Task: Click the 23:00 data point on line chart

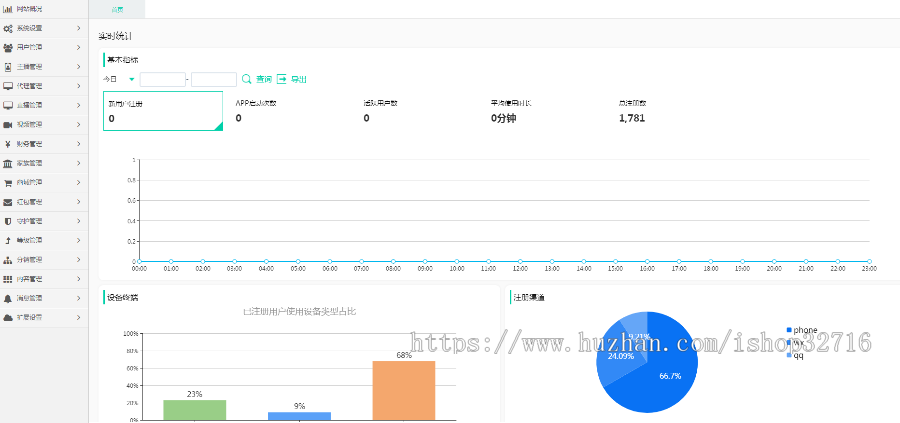Action: [x=869, y=261]
